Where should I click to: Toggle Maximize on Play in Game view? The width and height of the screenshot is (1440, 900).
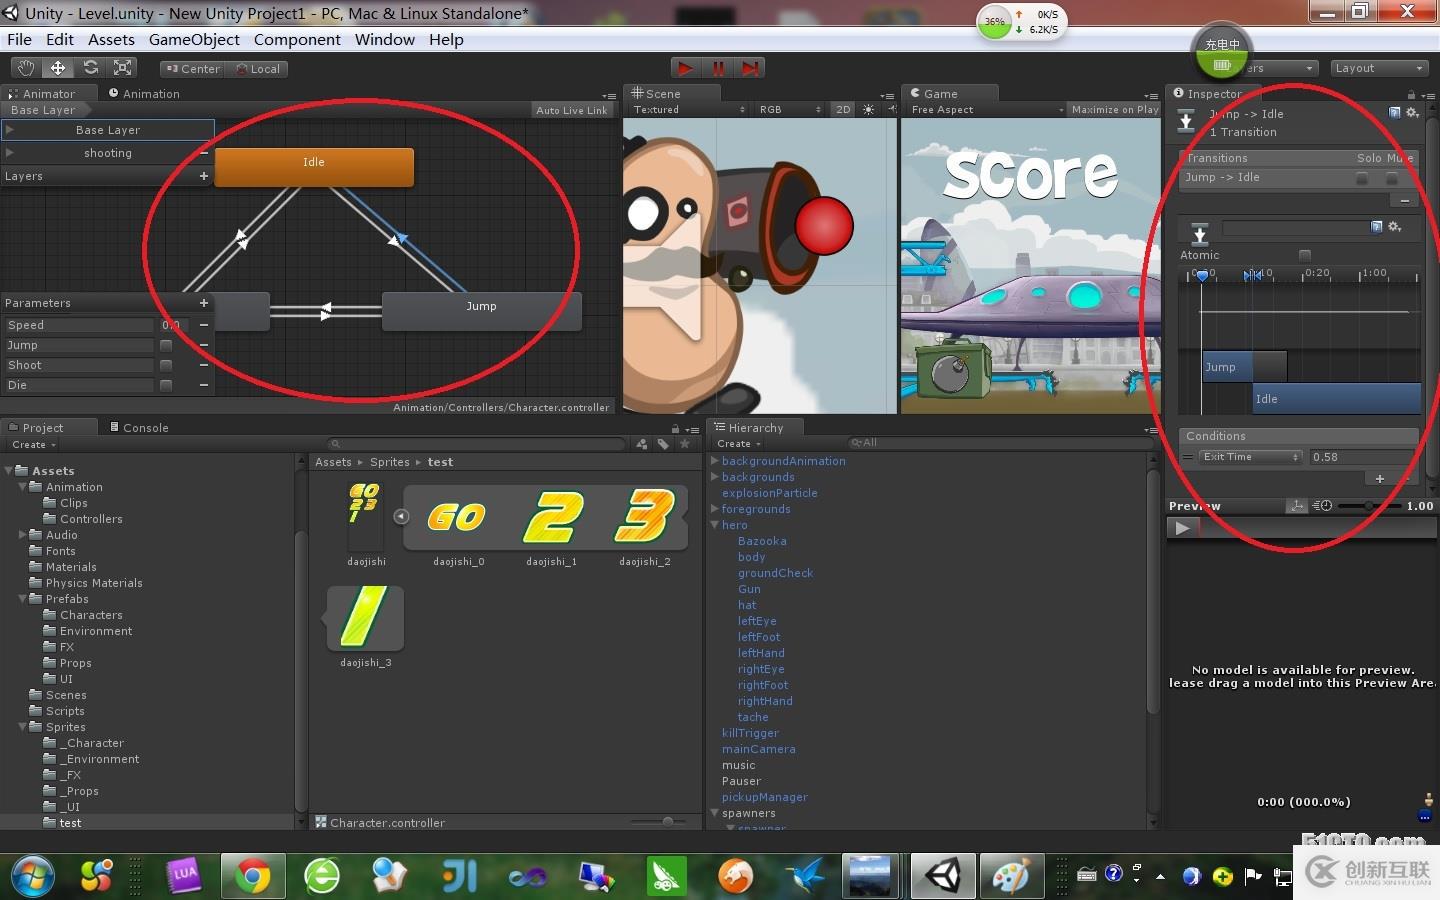pos(1114,110)
